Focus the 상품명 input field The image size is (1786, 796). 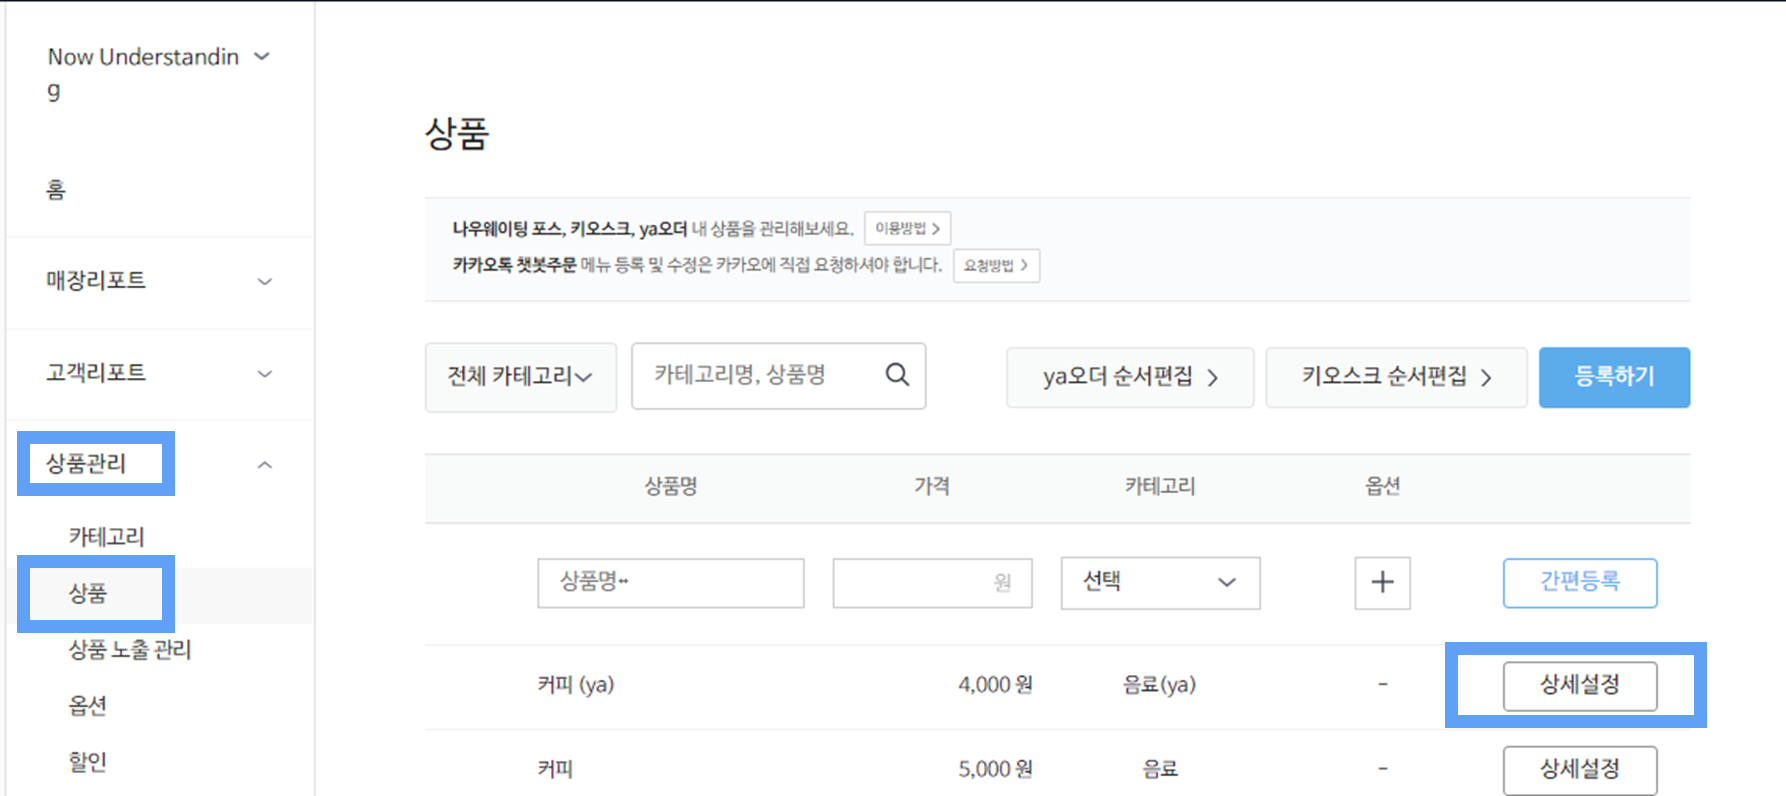pyautogui.click(x=671, y=583)
